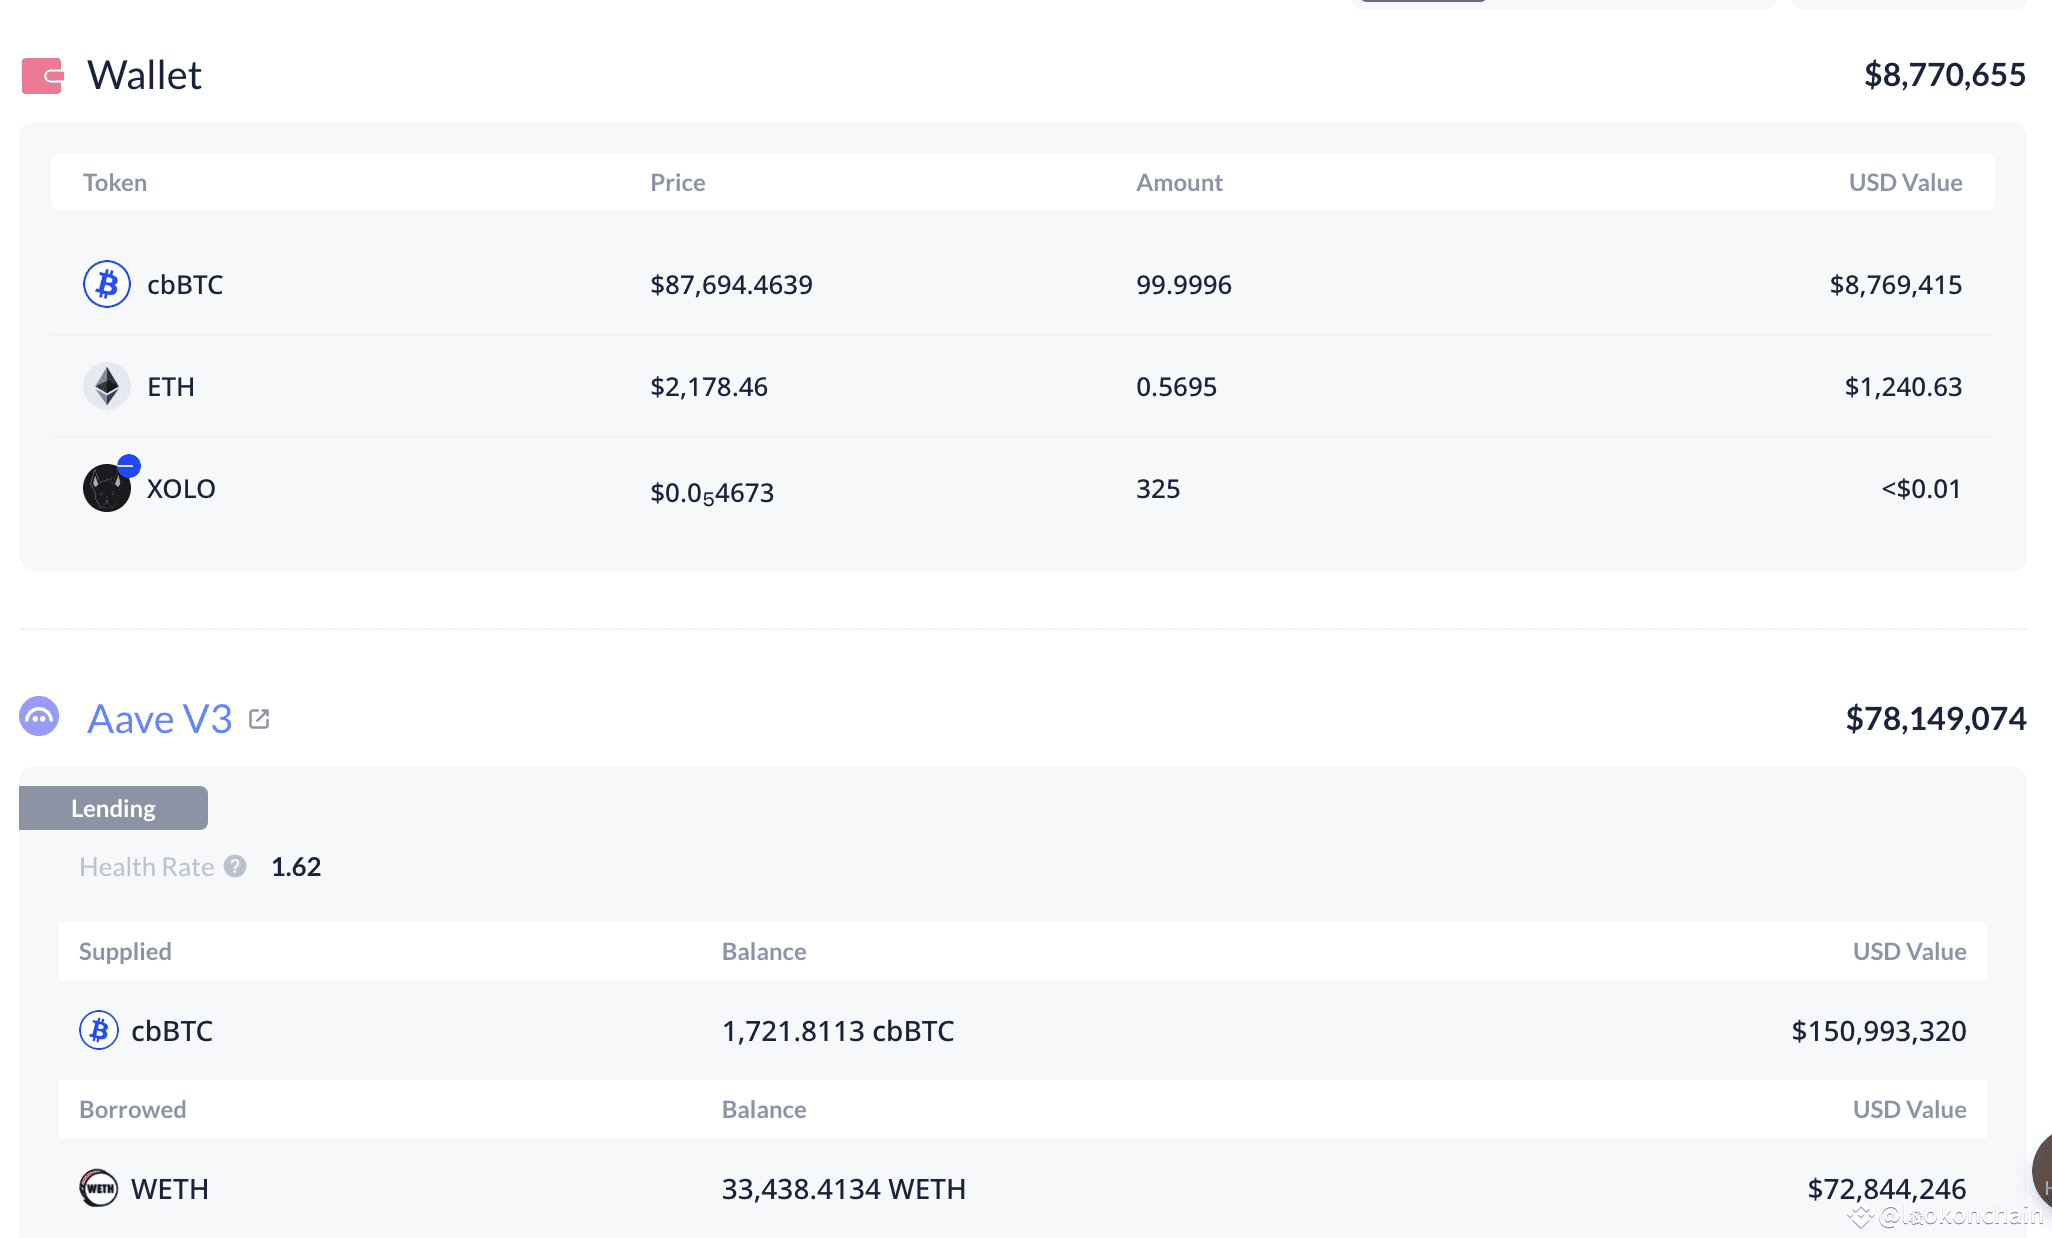Click the Health Rate value 1.62
The image size is (2052, 1238).
tap(295, 866)
